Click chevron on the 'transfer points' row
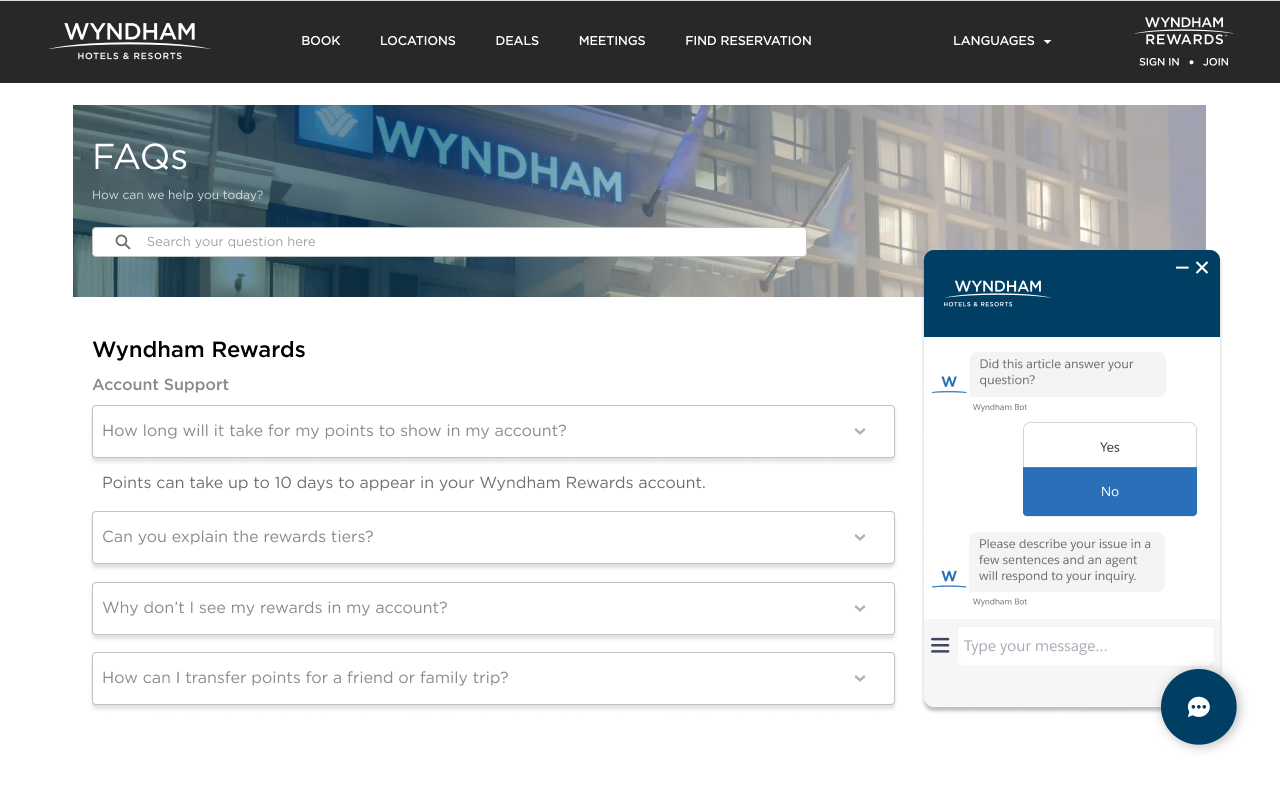1280x791 pixels. (860, 679)
